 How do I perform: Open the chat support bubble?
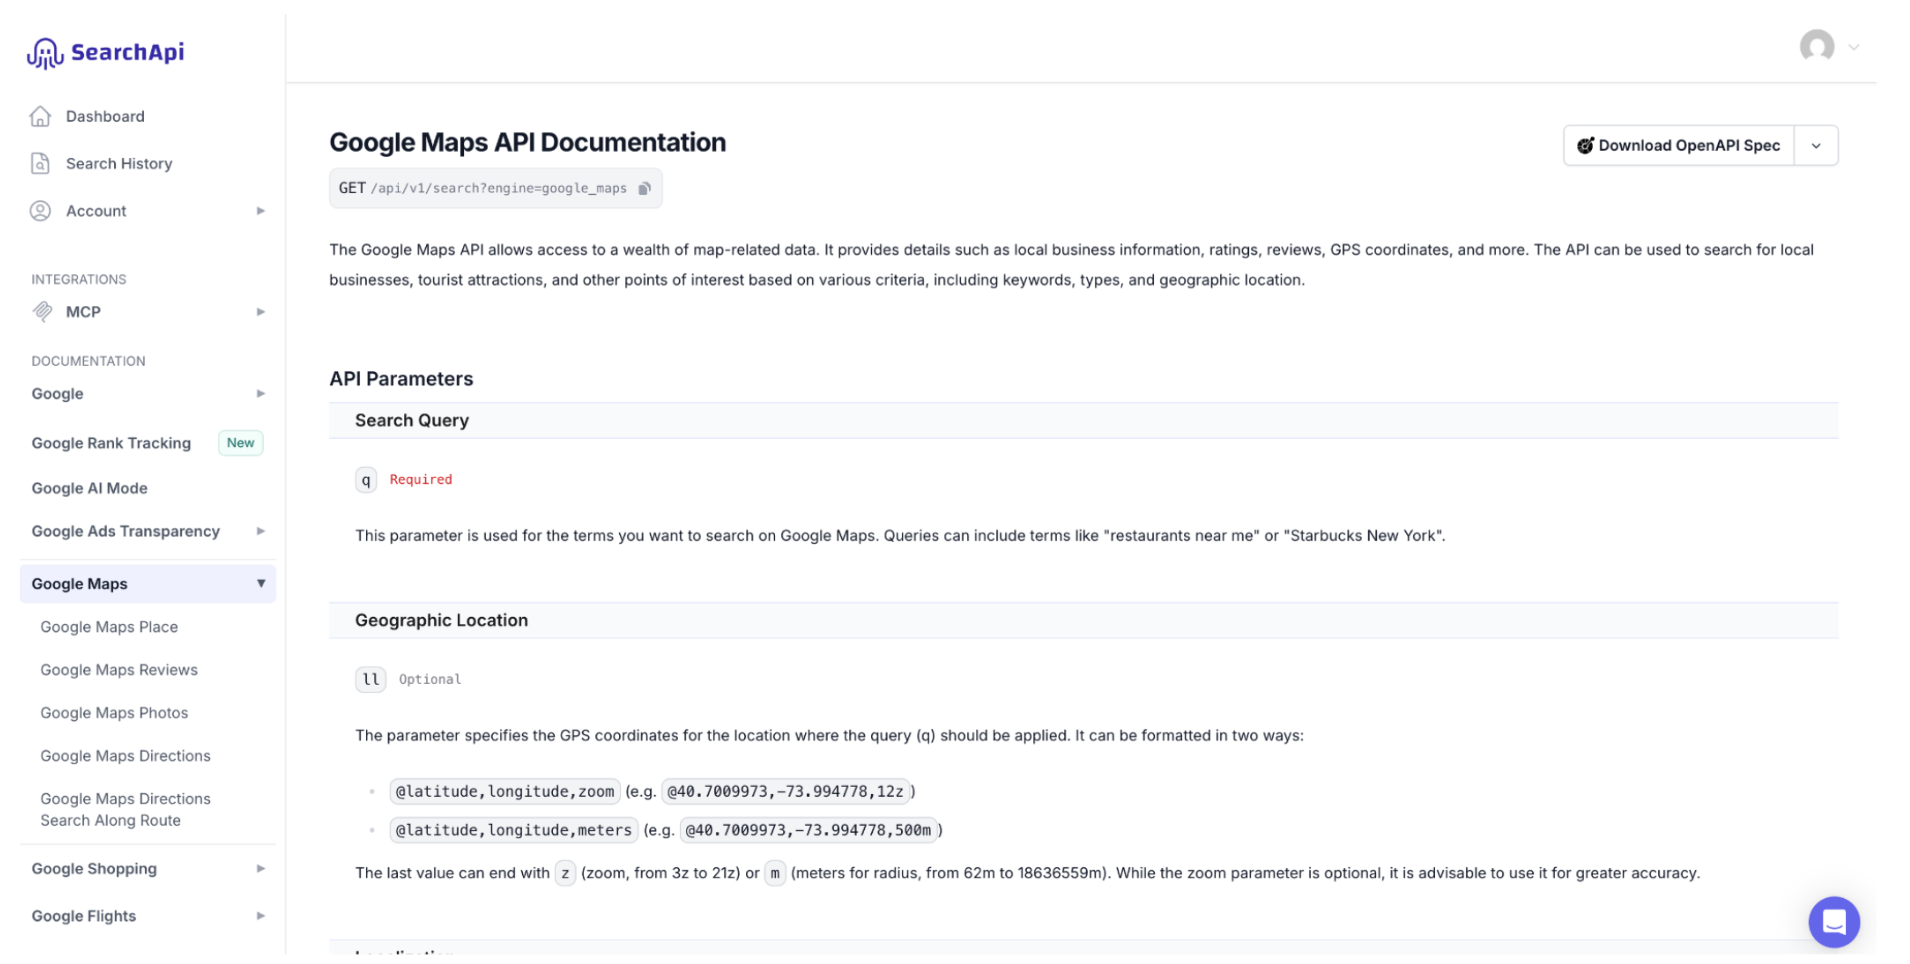pos(1833,921)
